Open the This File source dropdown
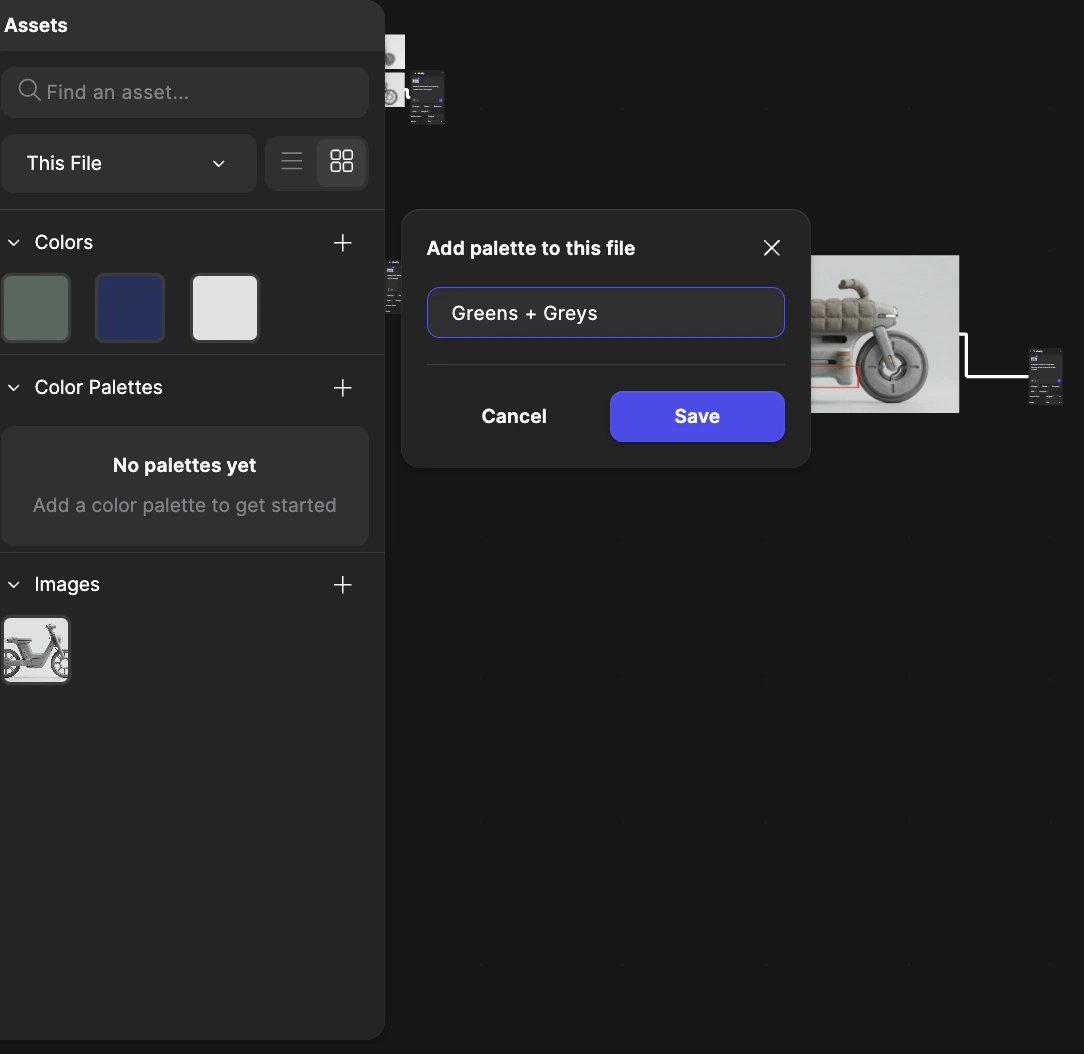This screenshot has height=1054, width=1084. coord(129,163)
